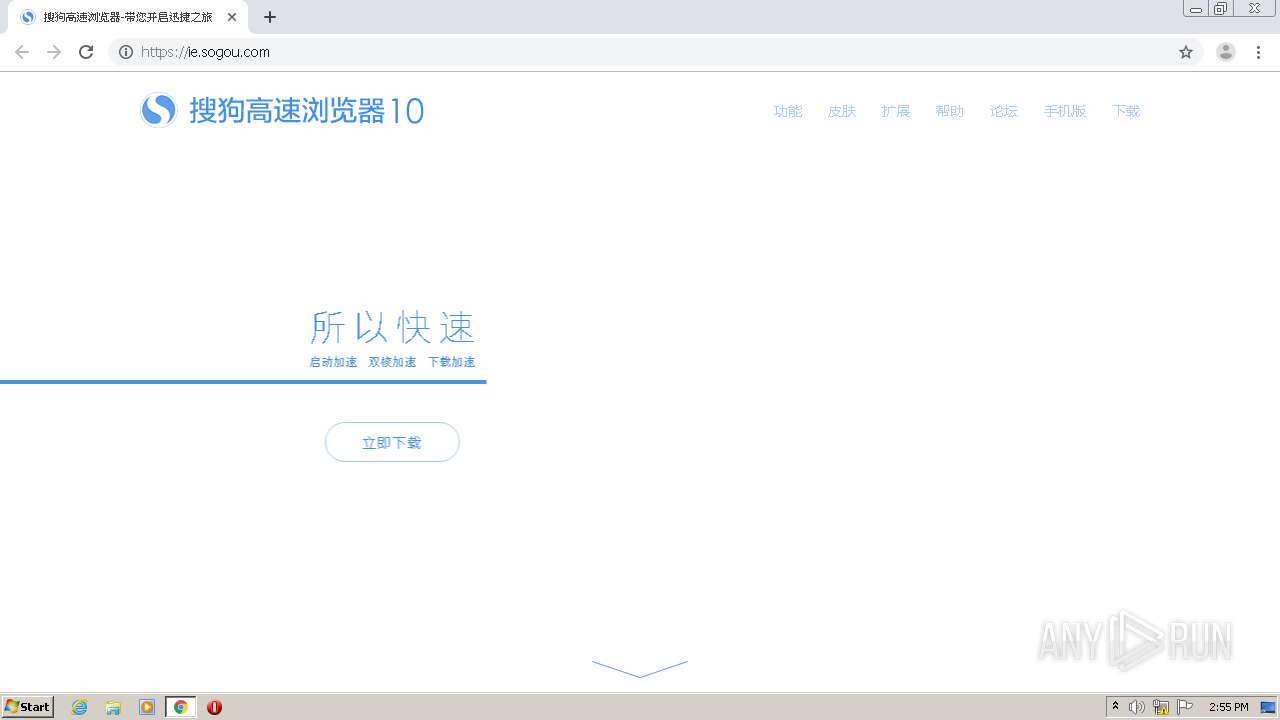
Task: Click Show Desktop button in tray
Action: click(x=1269, y=707)
